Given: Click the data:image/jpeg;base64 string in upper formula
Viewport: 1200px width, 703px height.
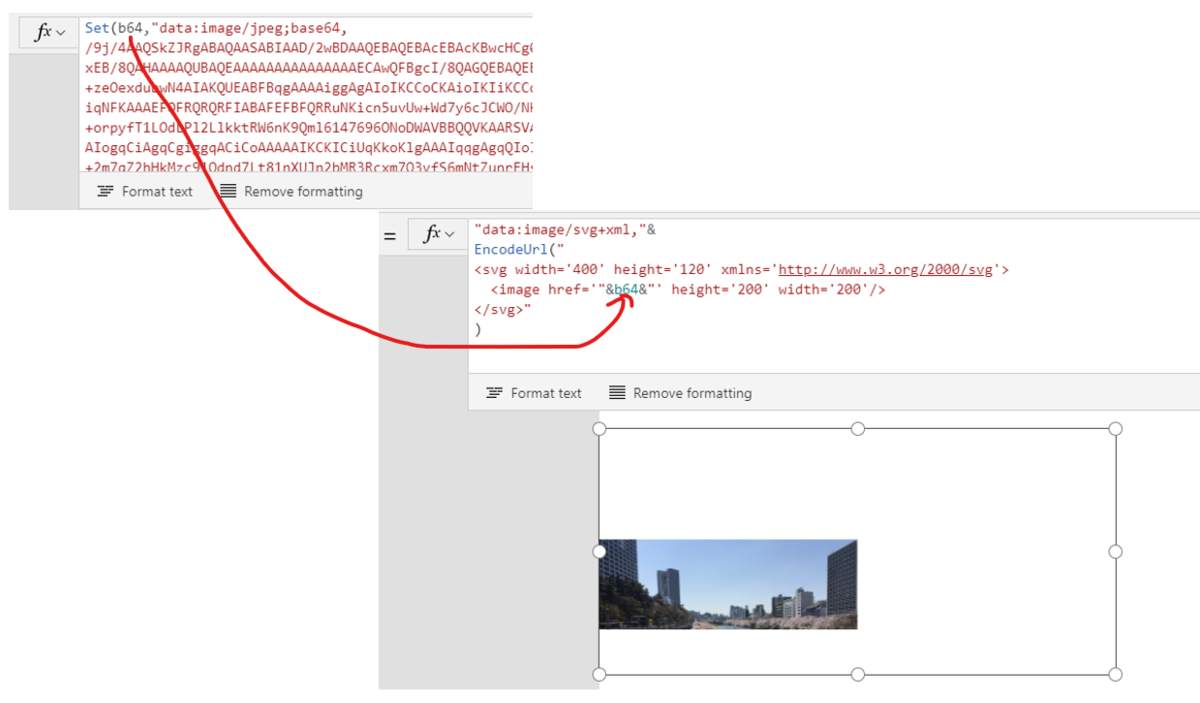Looking at the screenshot, I should tap(250, 27).
